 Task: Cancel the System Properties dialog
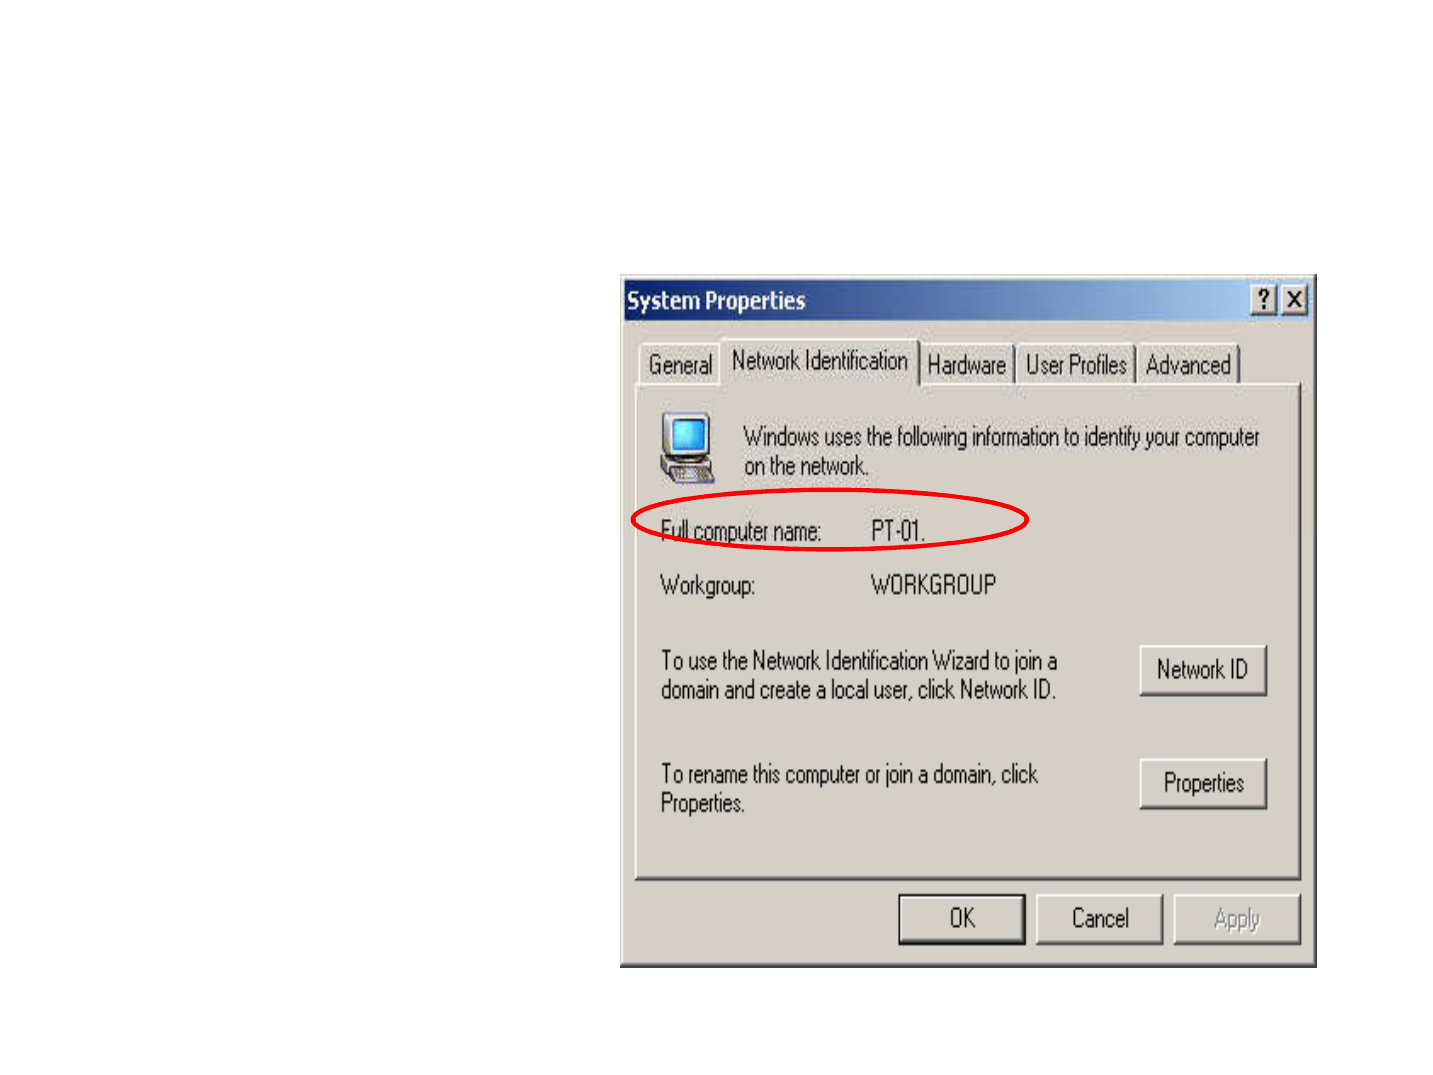tap(1100, 918)
